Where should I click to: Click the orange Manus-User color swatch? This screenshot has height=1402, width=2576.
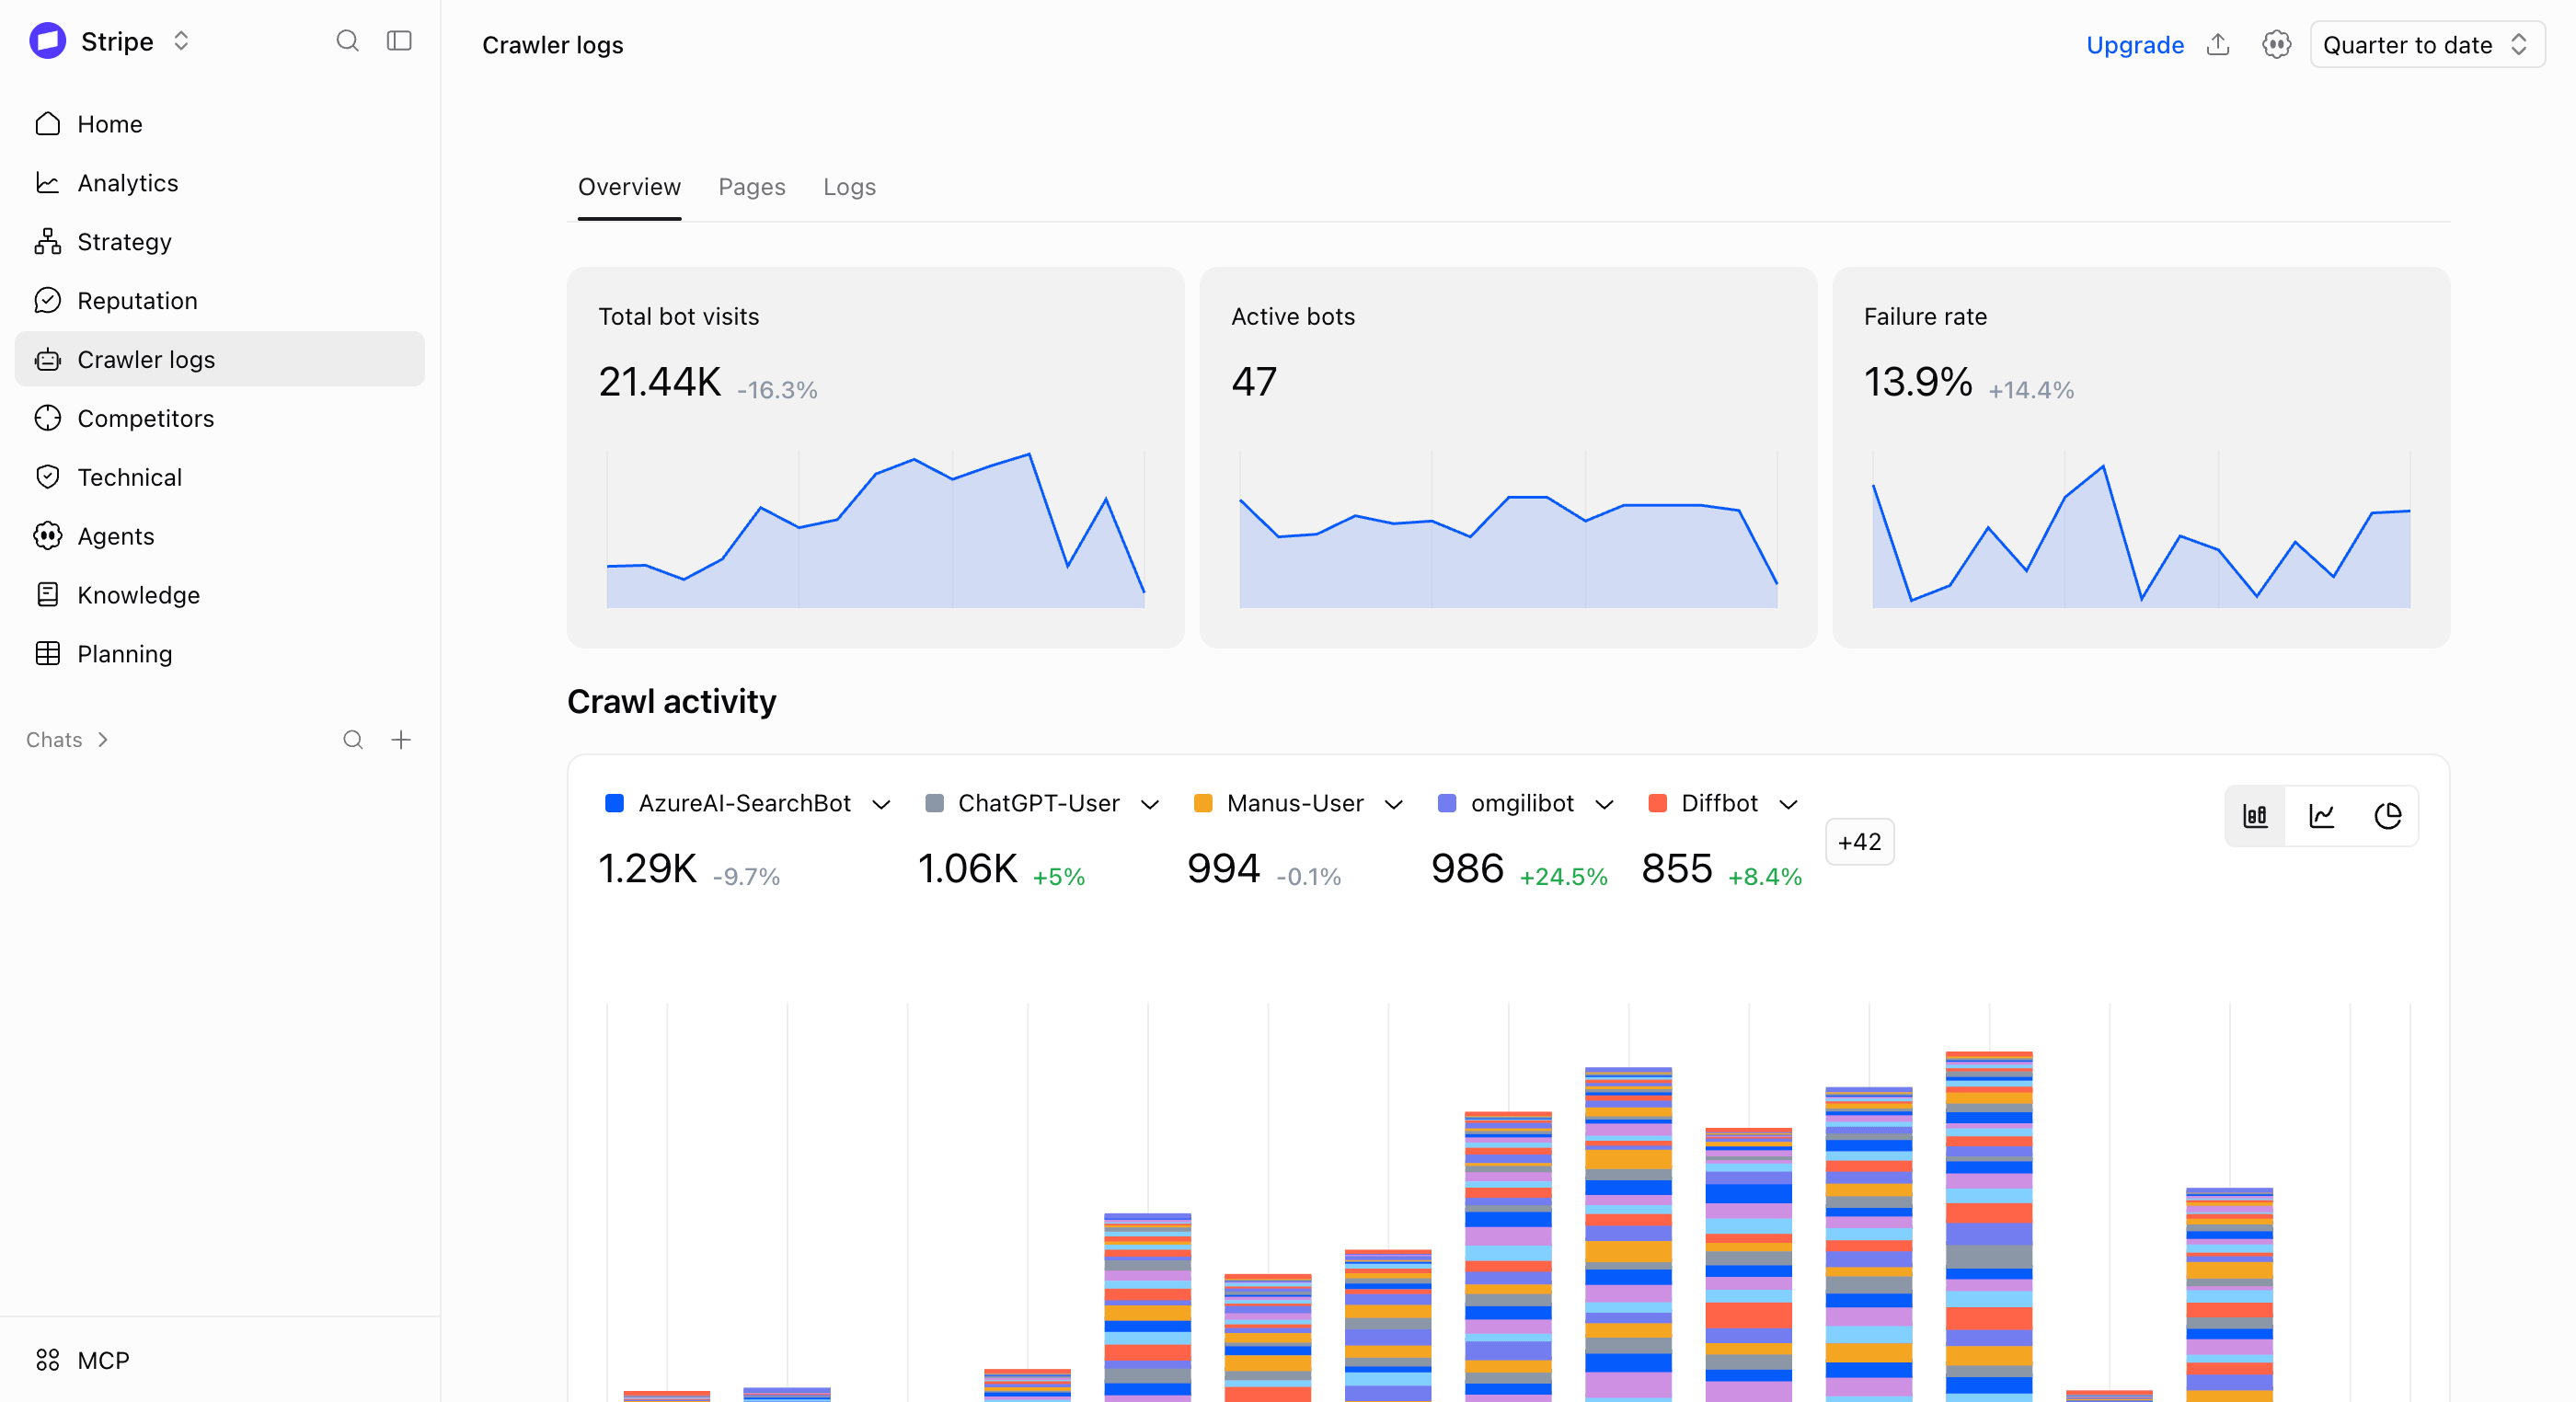tap(1203, 804)
